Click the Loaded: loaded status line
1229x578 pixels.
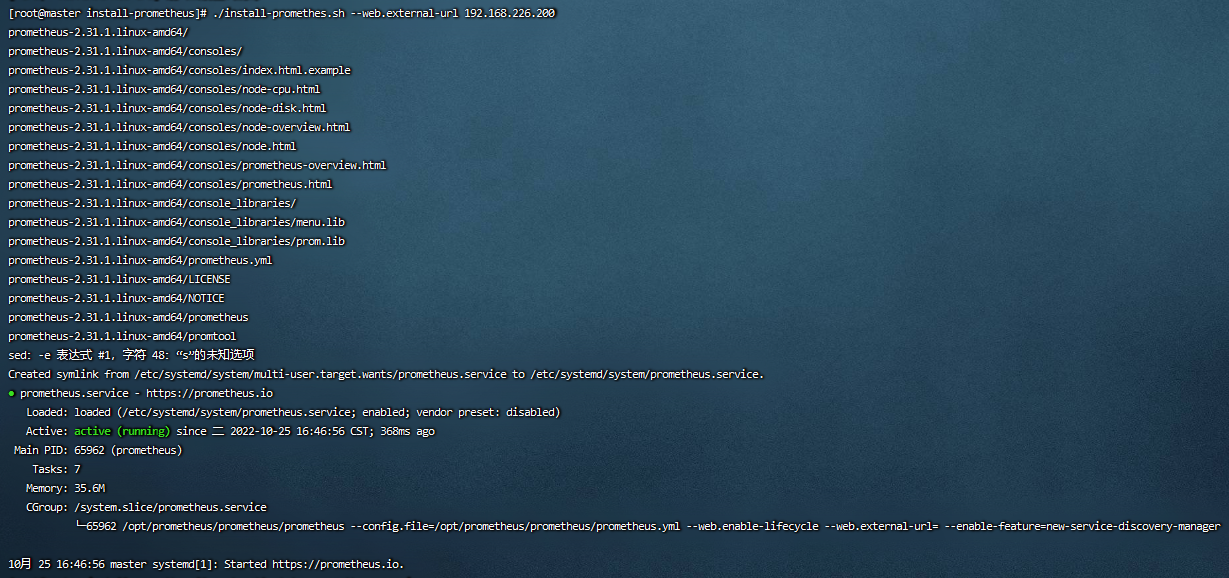click(x=293, y=412)
